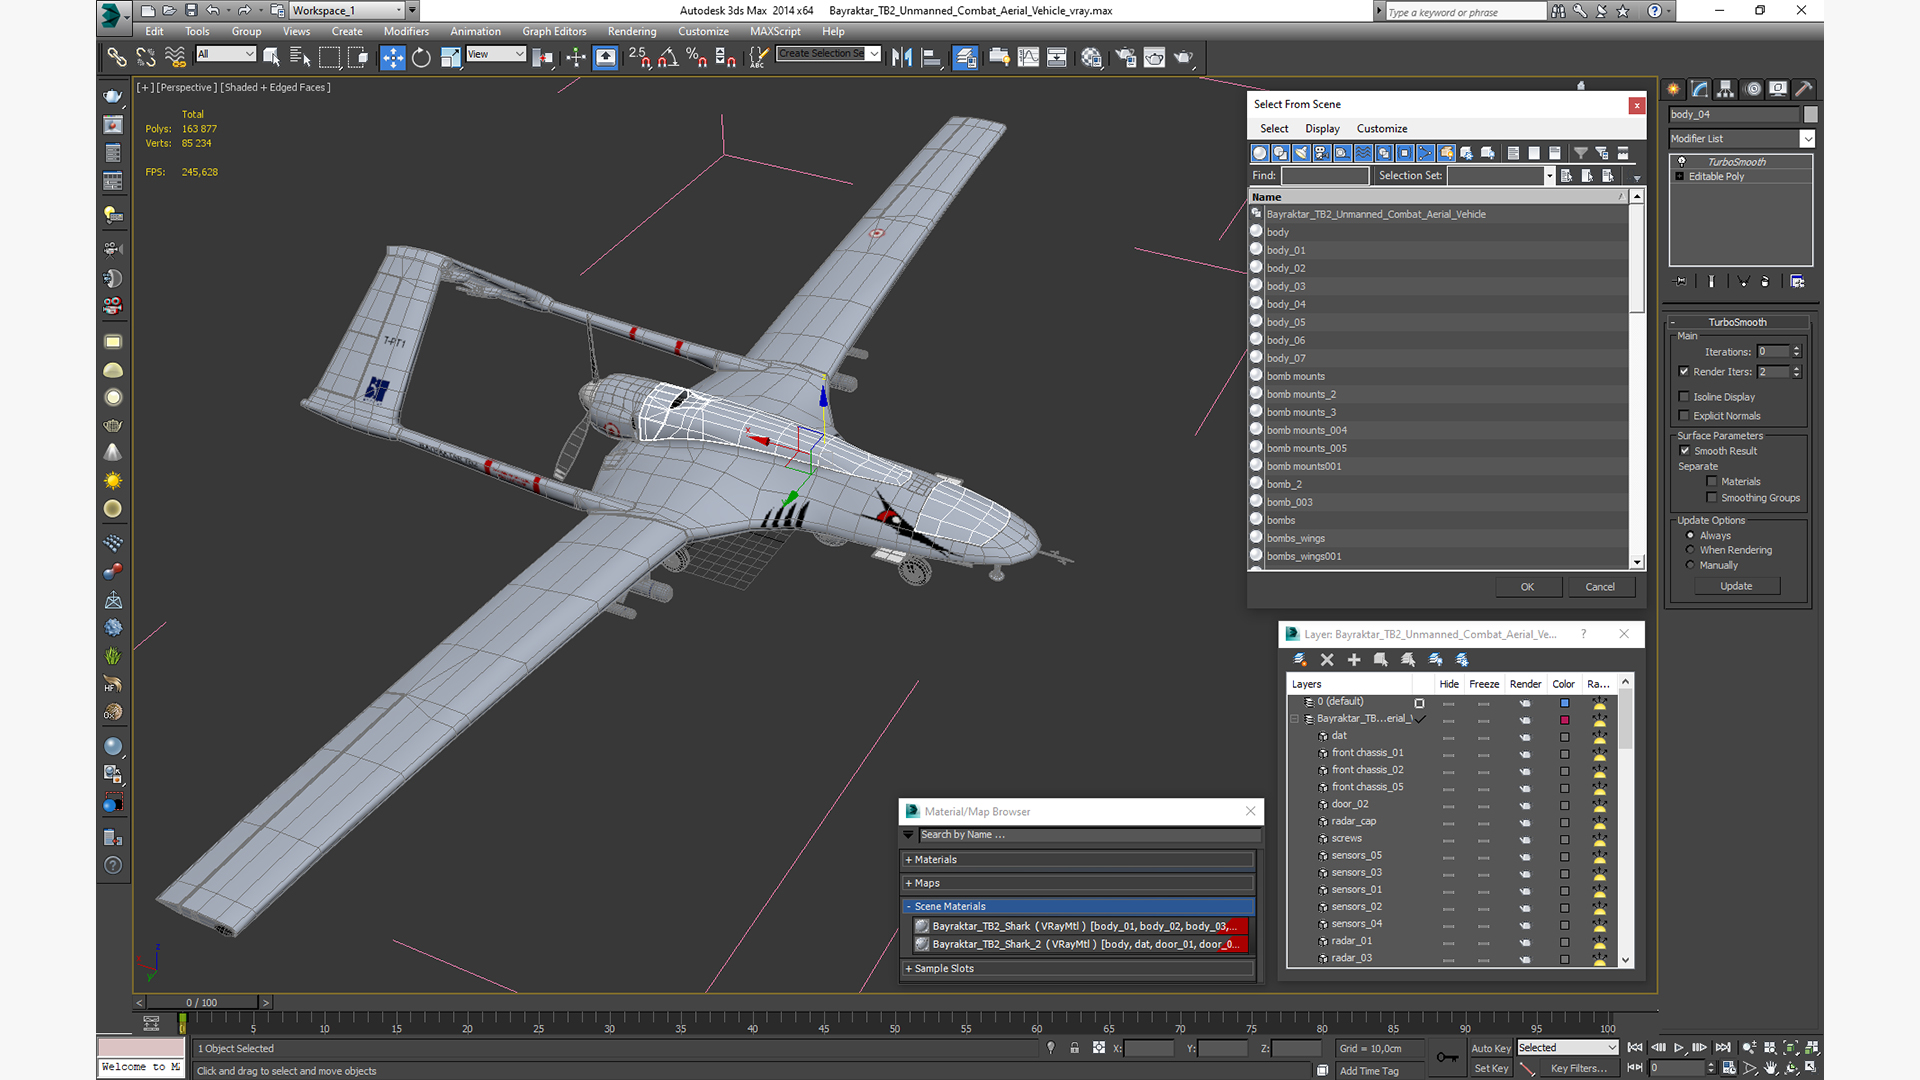Click Create New Layer icon in Layer dialog
Screen dimensions: 1920x1080
pos(1300,660)
